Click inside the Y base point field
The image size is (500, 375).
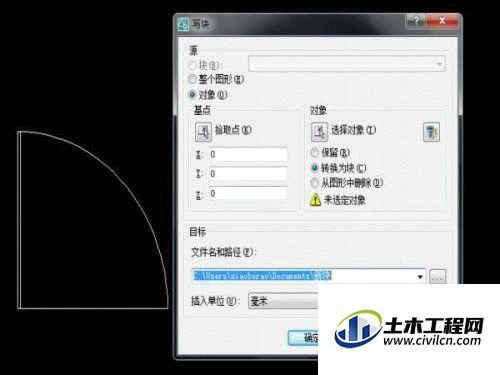[248, 174]
